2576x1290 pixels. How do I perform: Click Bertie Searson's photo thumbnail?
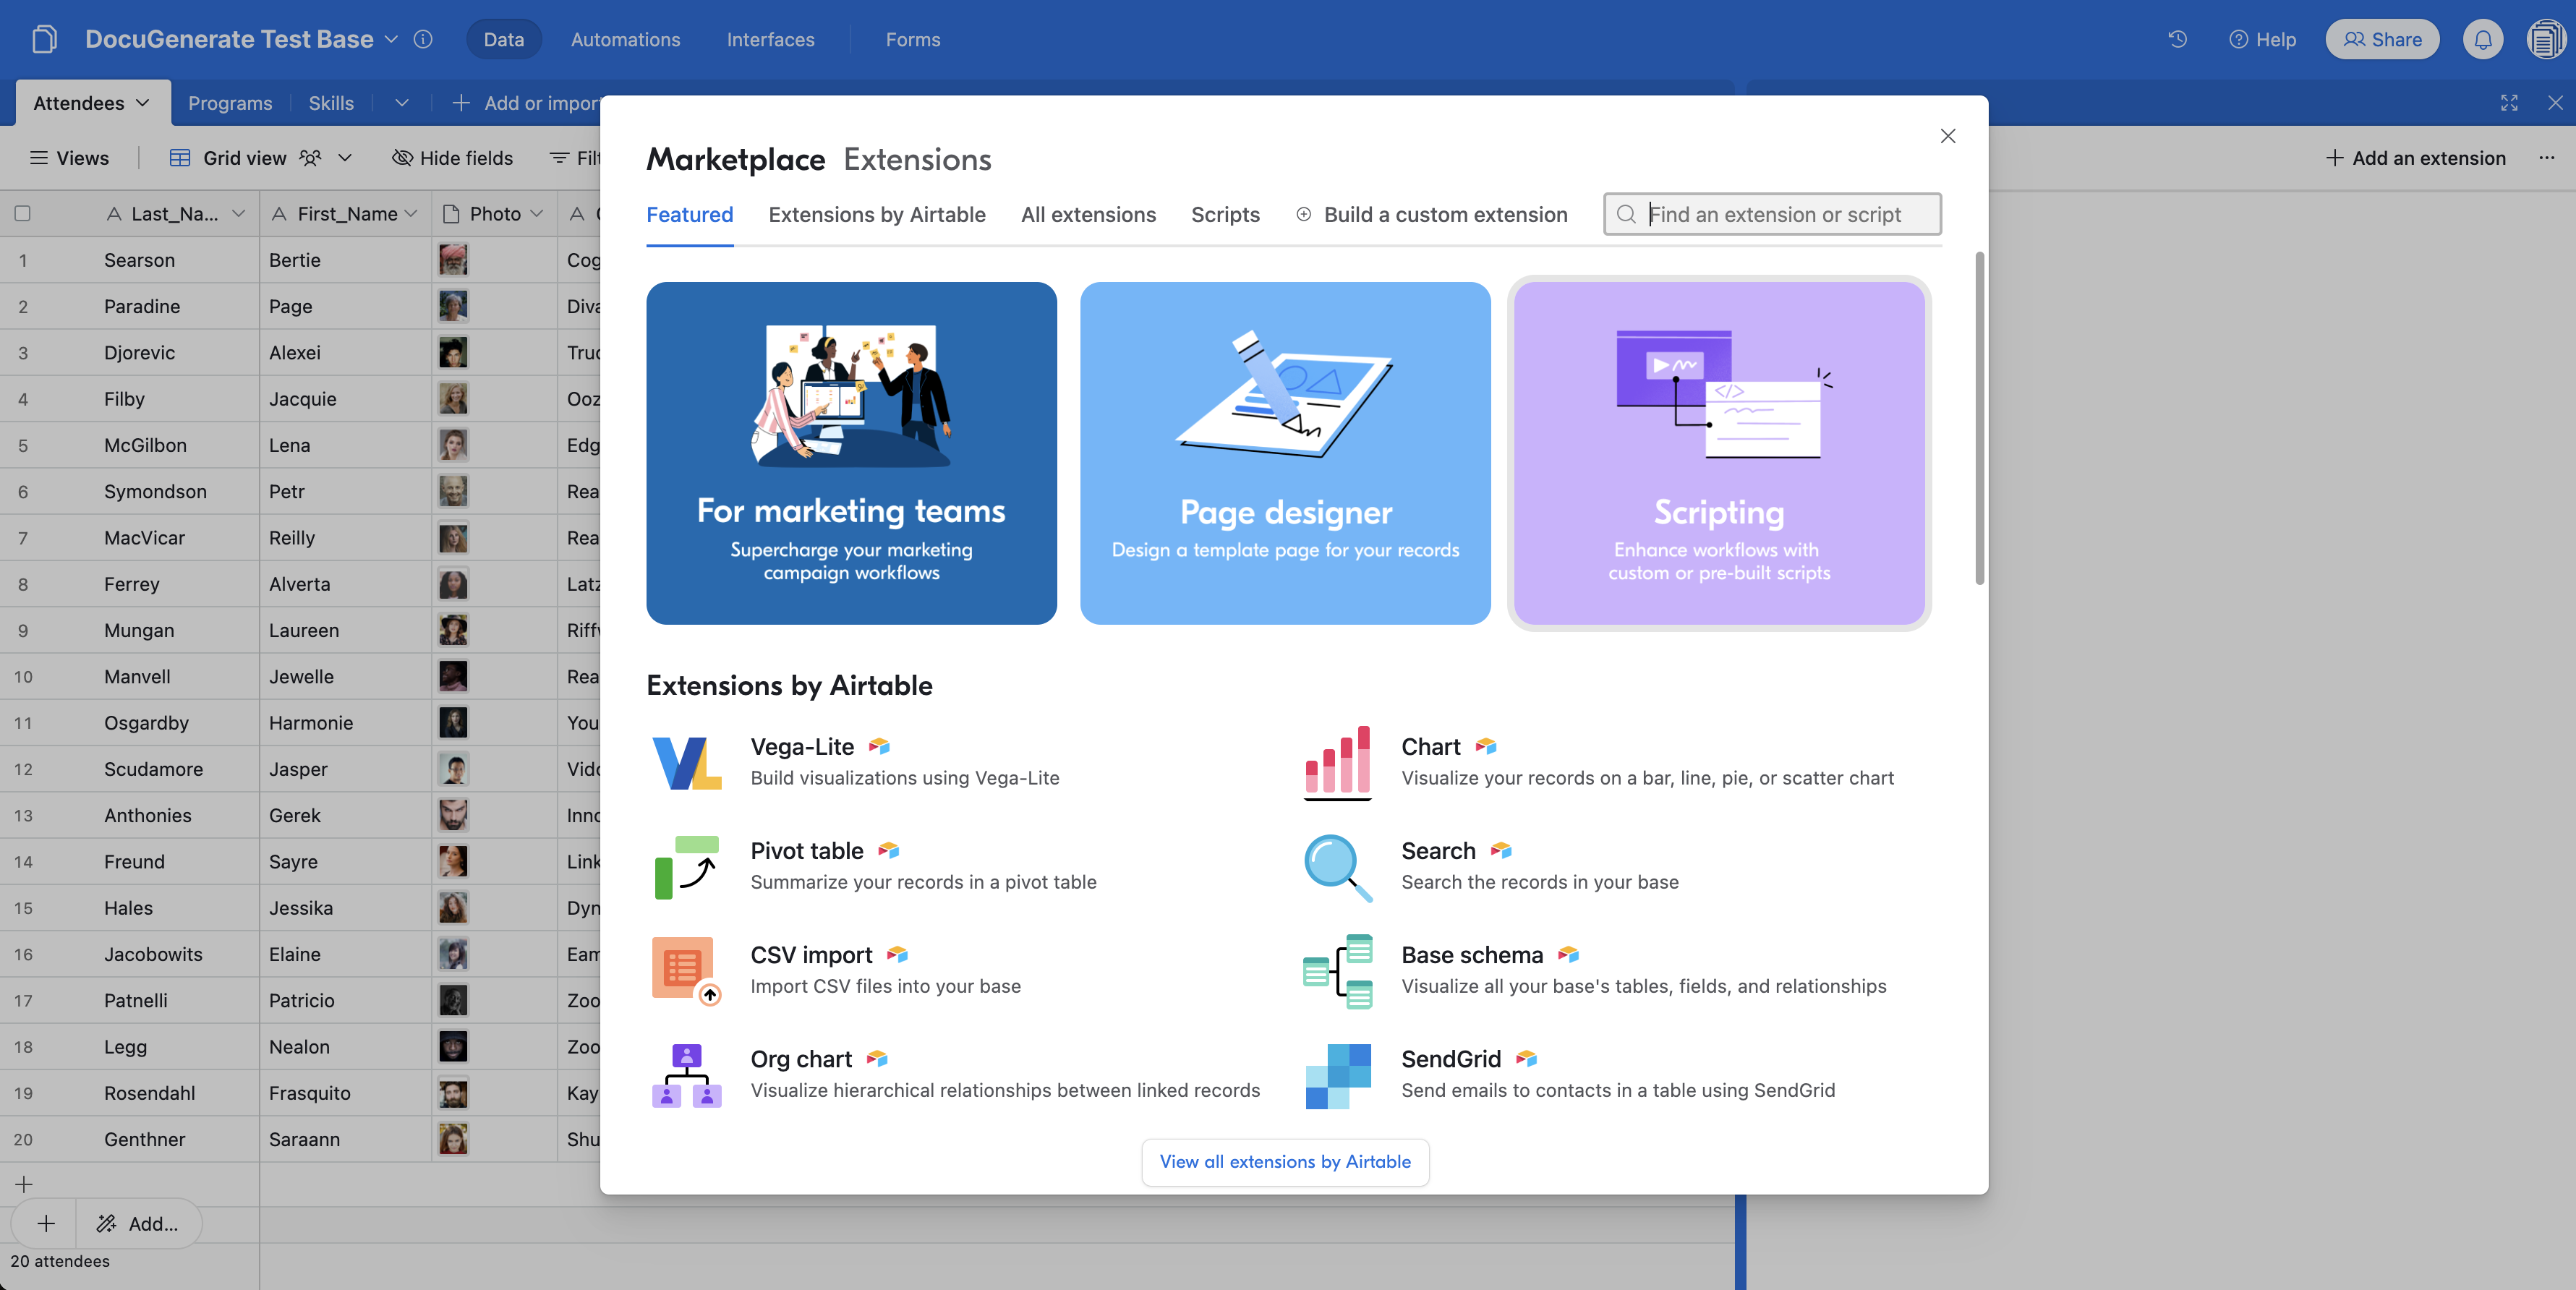tap(453, 259)
